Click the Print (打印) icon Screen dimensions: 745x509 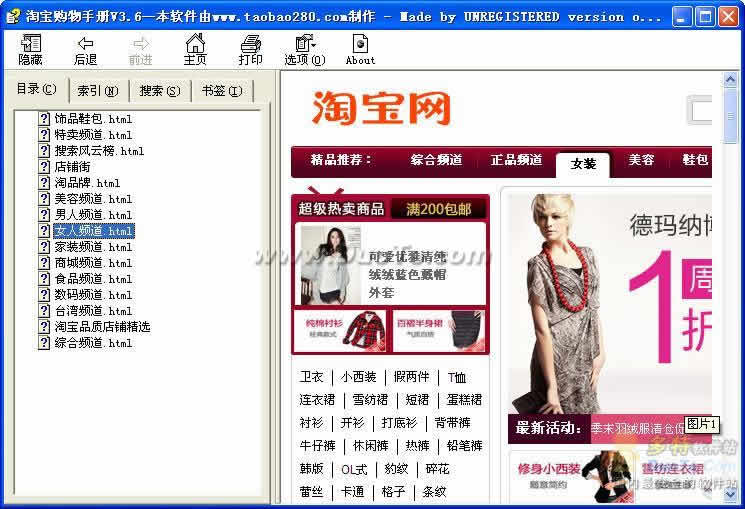pos(250,49)
